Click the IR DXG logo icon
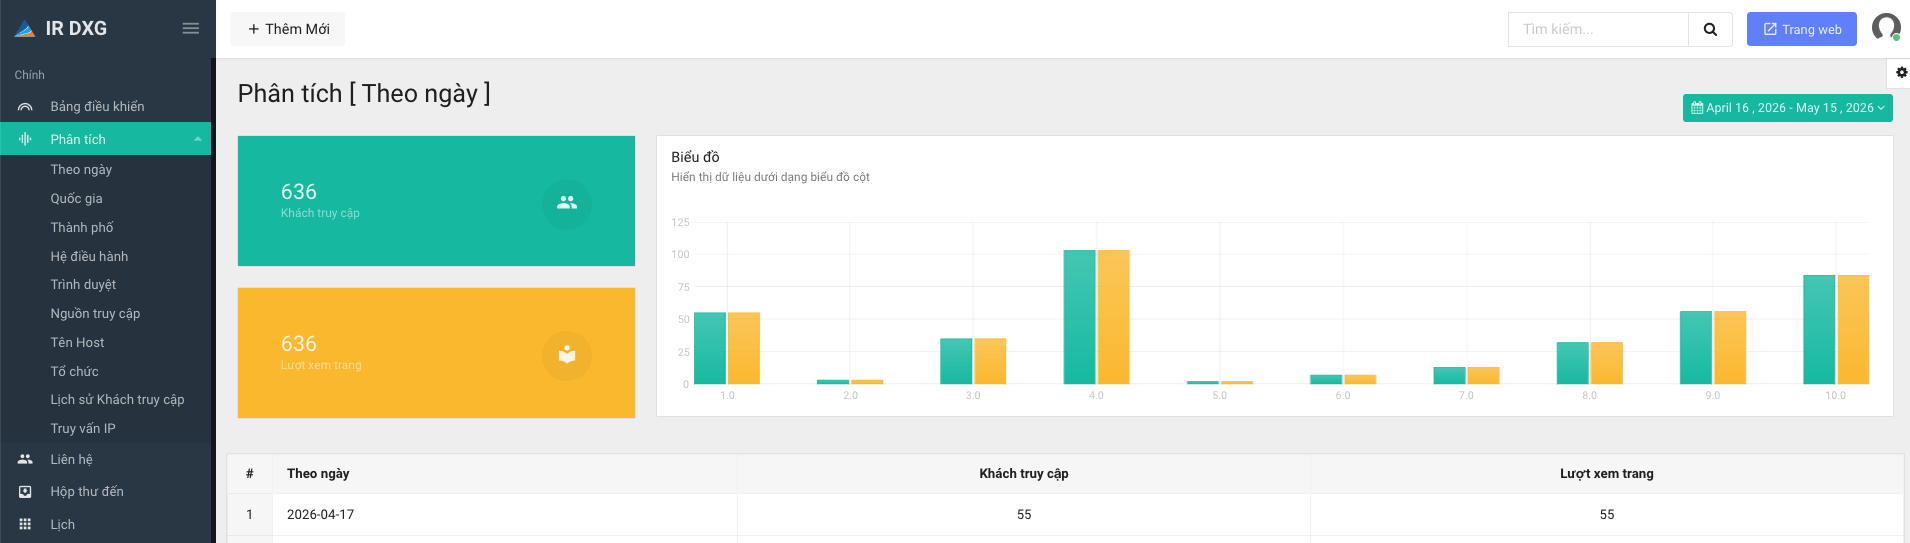 coord(25,30)
